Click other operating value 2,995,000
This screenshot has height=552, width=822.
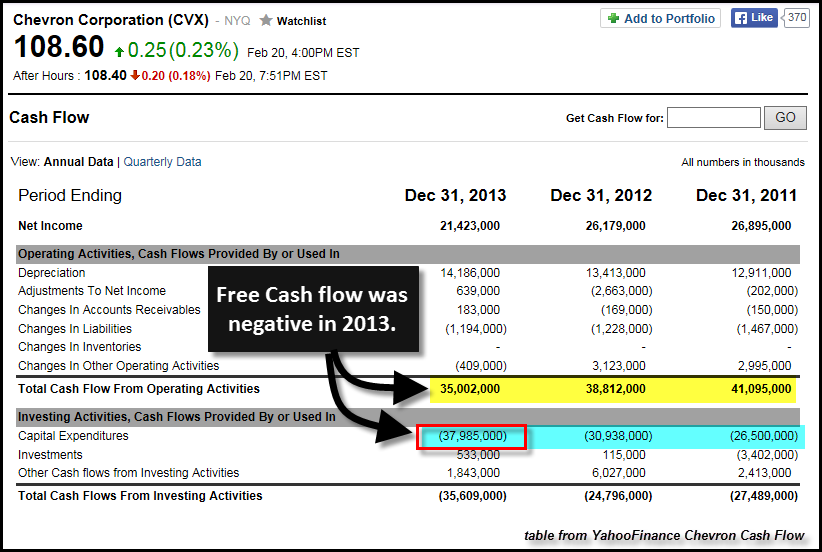tap(764, 366)
